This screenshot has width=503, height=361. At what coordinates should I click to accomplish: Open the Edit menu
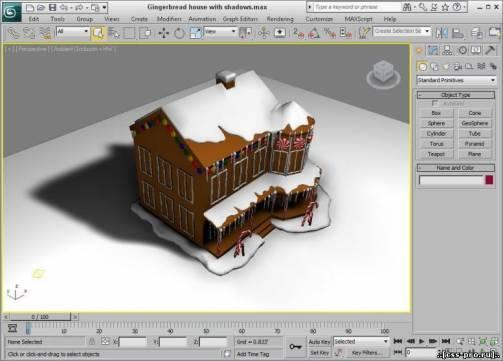point(34,19)
